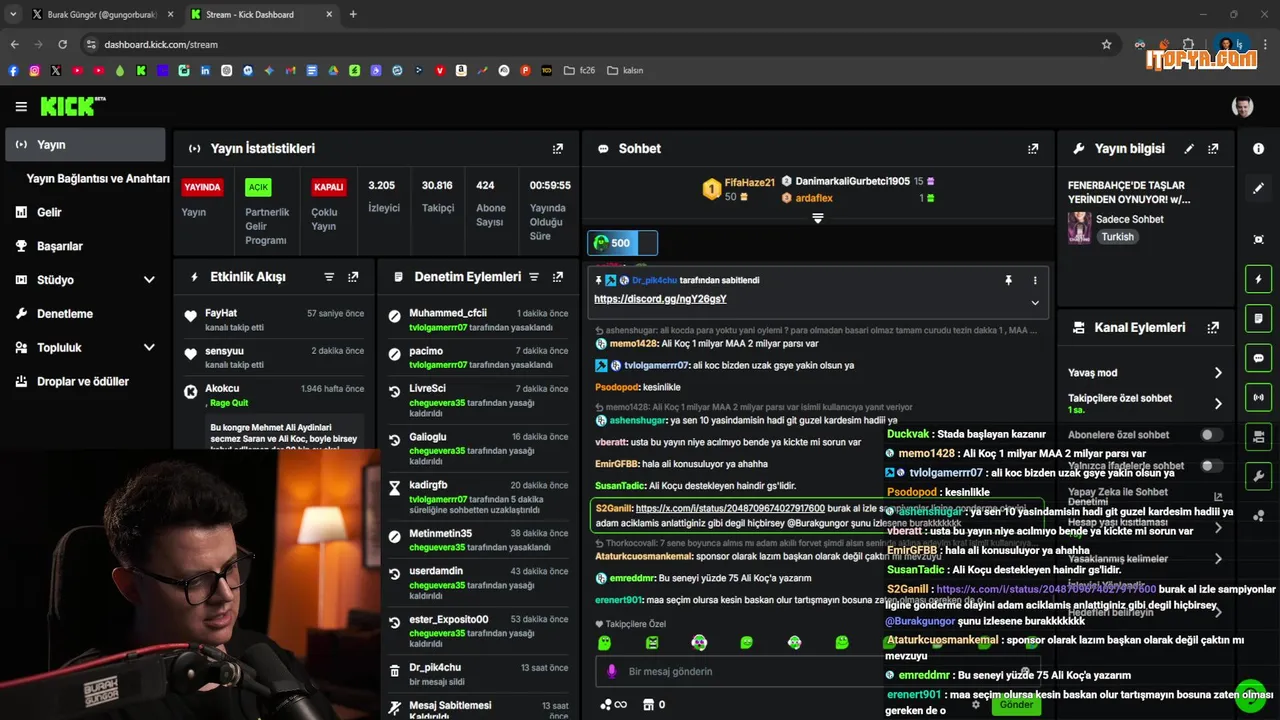The height and width of the screenshot is (720, 1280).
Task: Expand the Topluluk sidebar section
Action: [x=149, y=347]
